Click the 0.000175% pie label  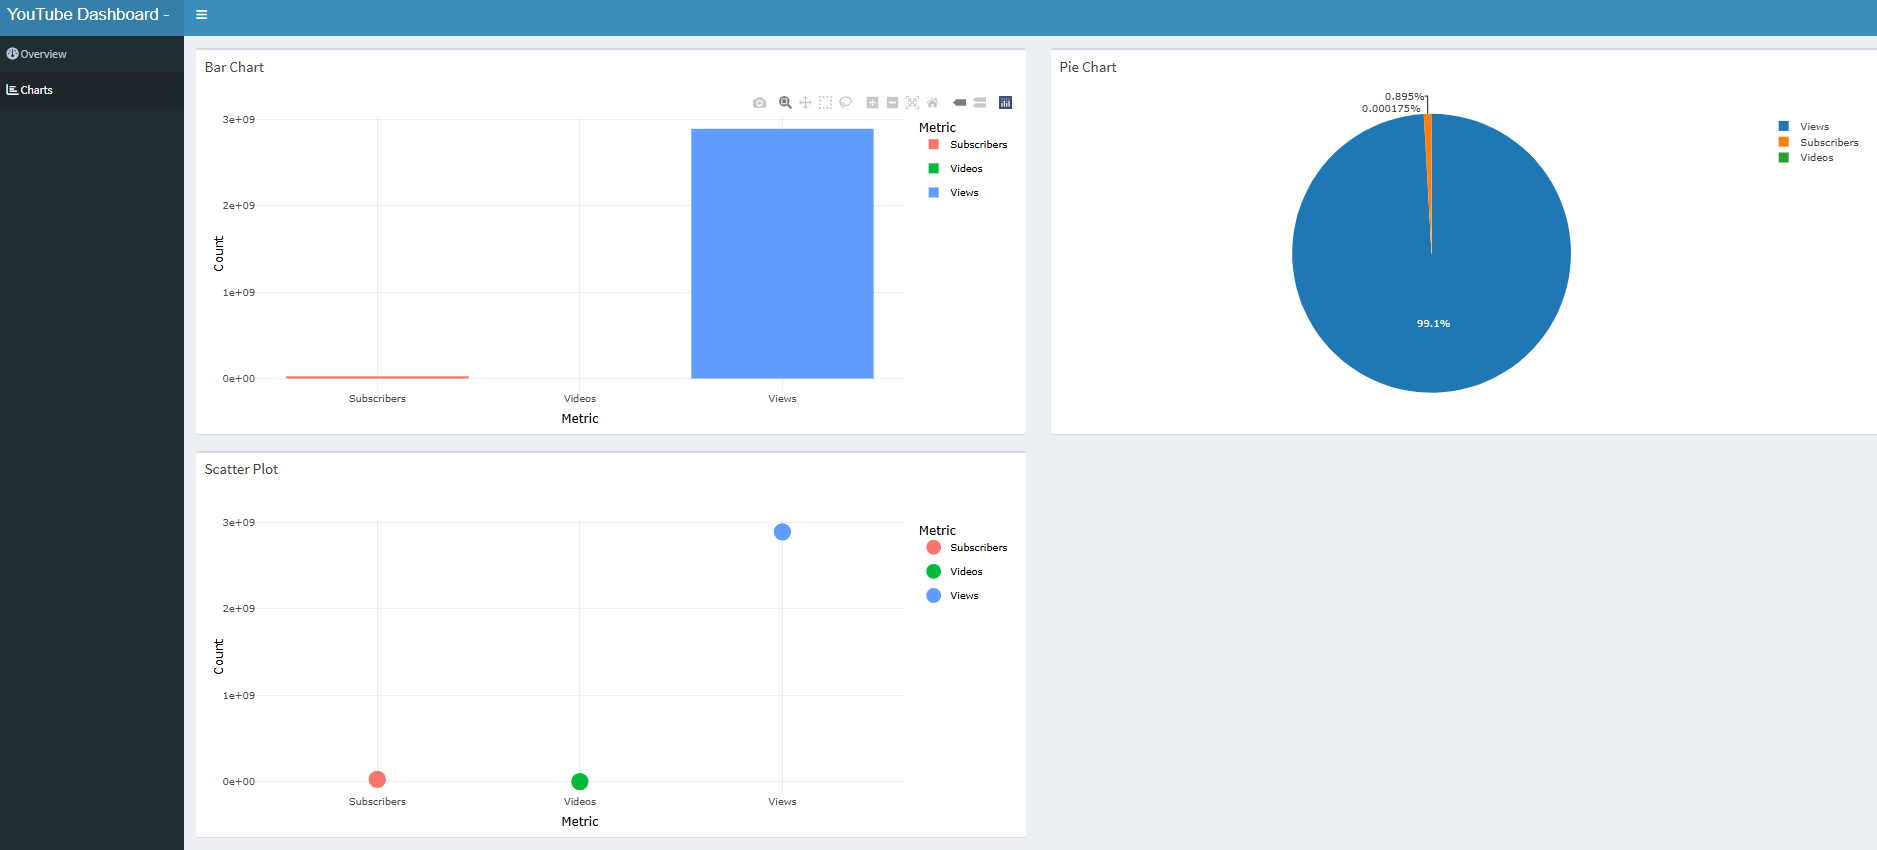[1391, 109]
